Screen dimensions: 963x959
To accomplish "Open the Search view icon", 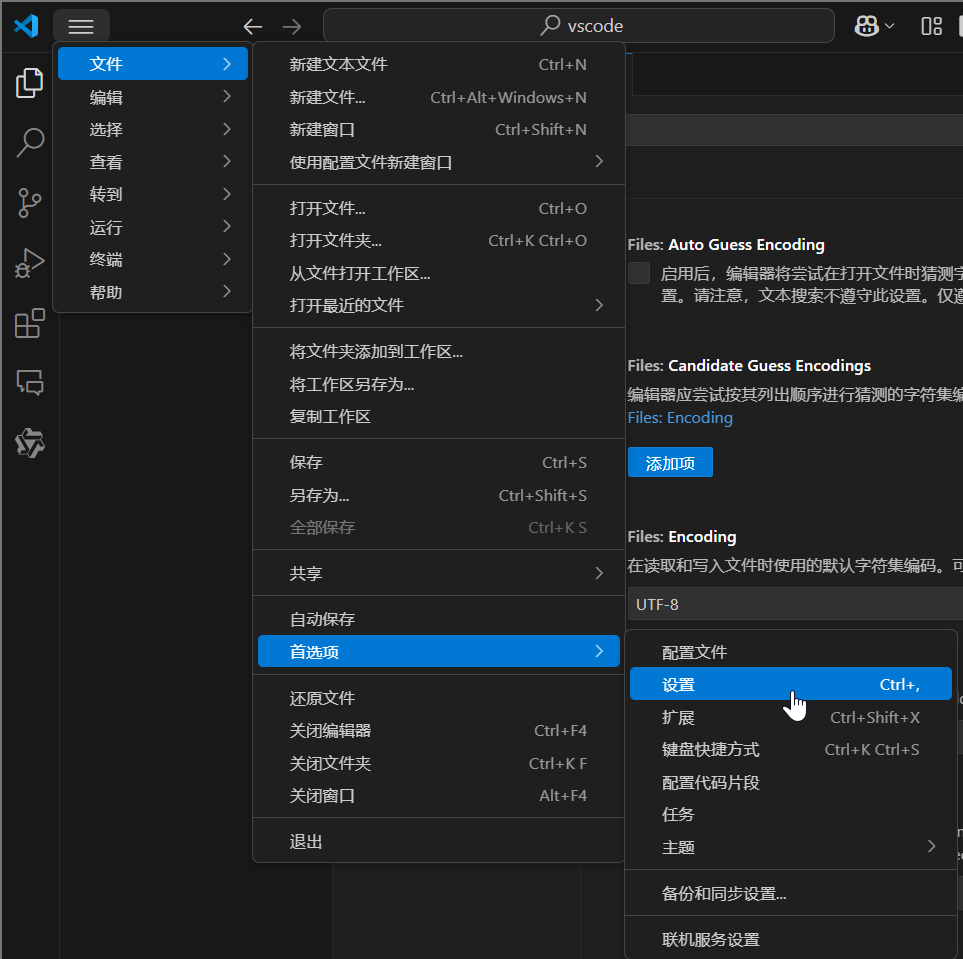I will 29,143.
